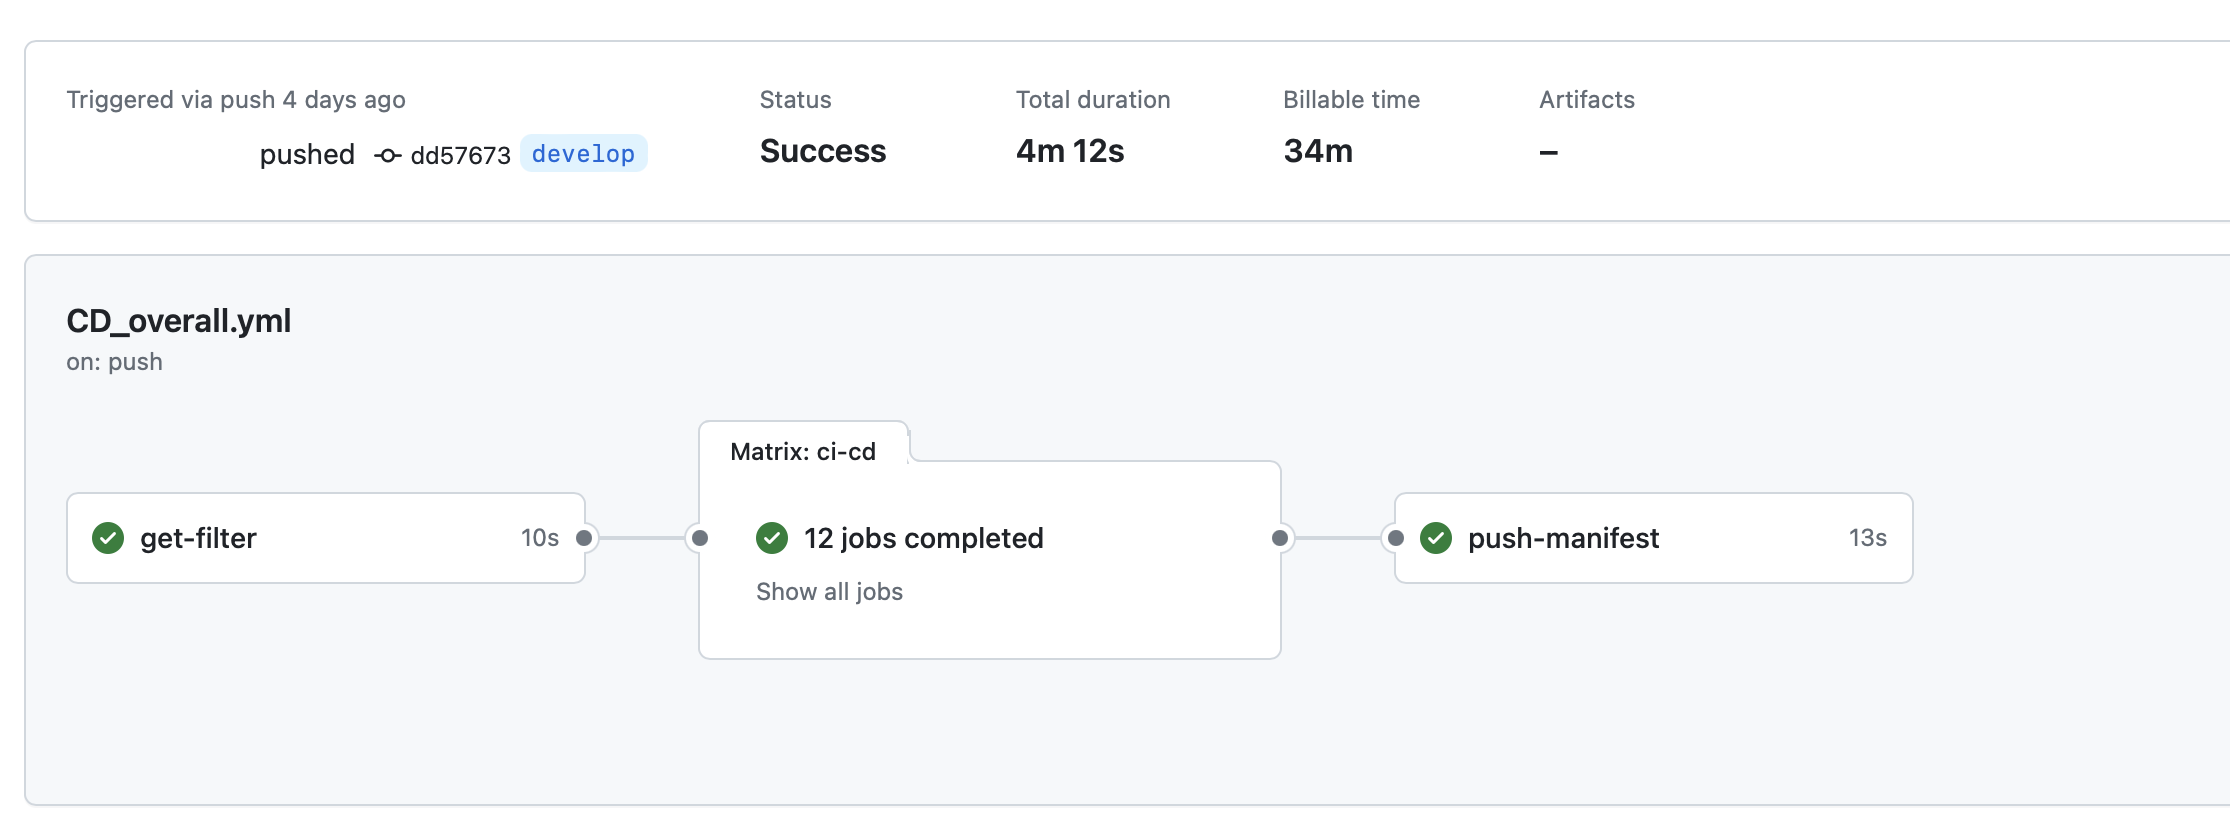Expand the matrix with Show all jobs
Screen dimensions: 2230x816
pos(829,592)
